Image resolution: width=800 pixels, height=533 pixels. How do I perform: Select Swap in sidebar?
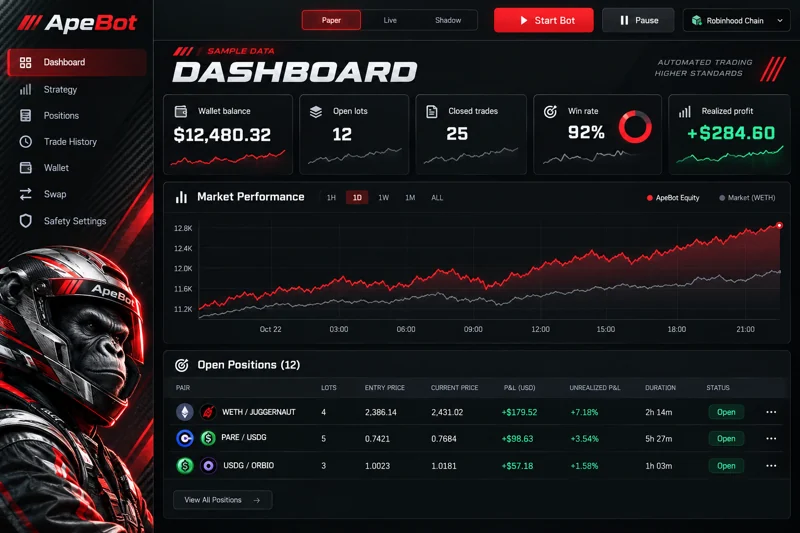coord(55,194)
